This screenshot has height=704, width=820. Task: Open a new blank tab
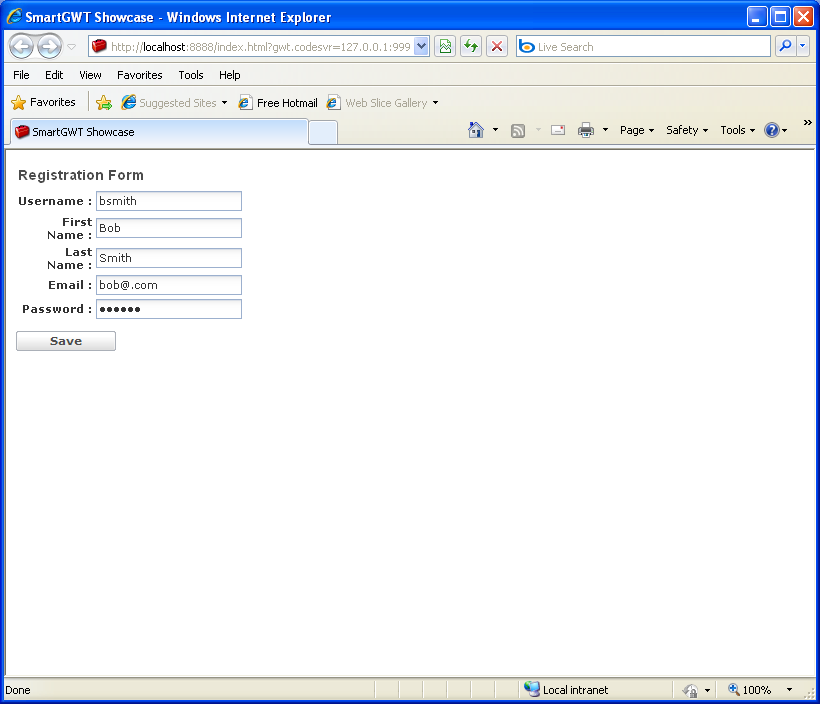[x=323, y=132]
